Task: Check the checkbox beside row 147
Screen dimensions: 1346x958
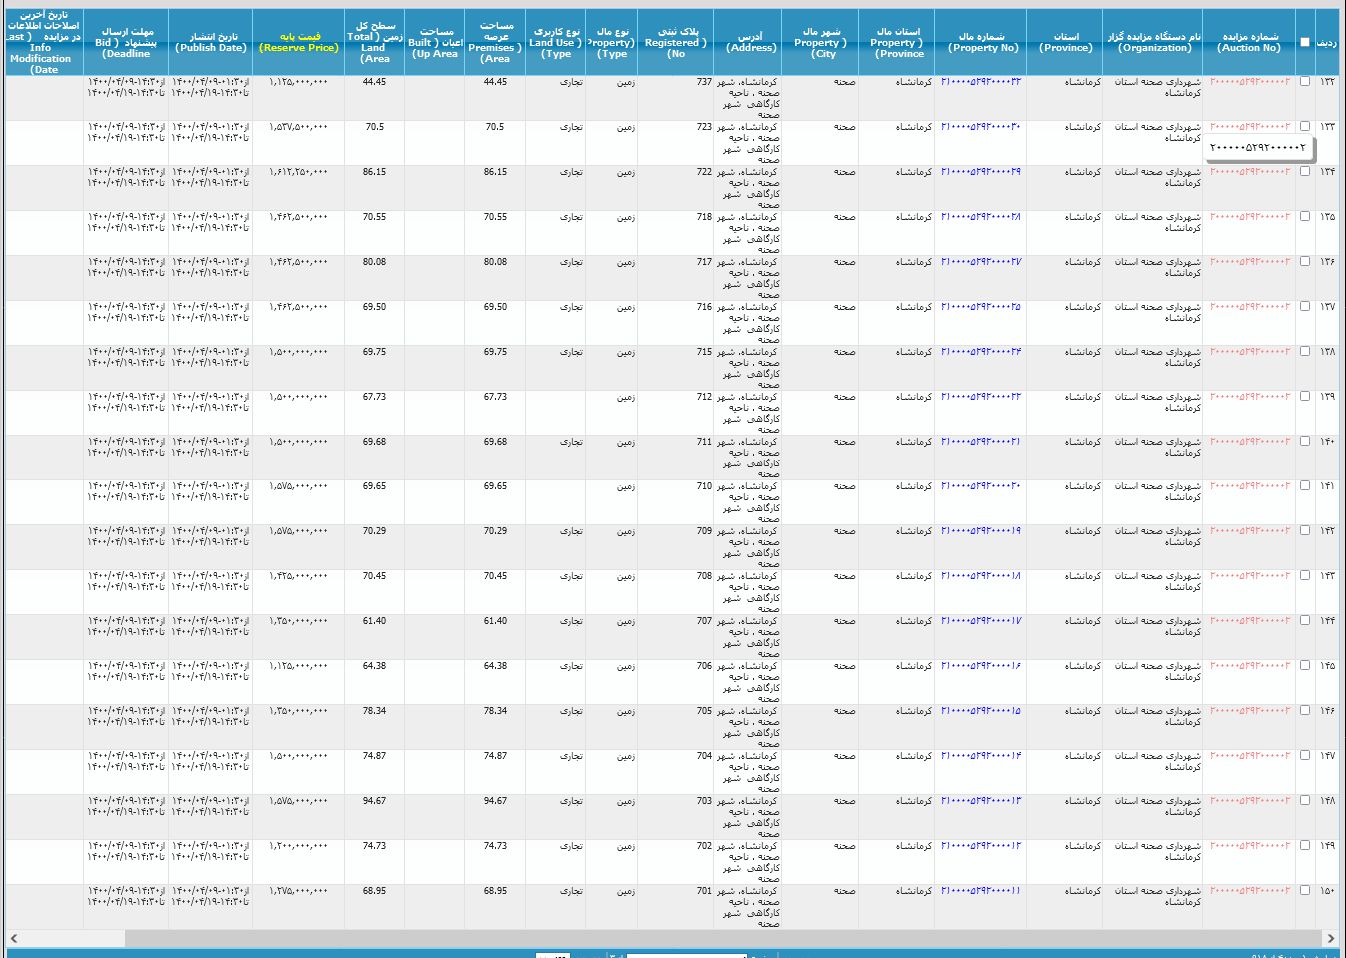Action: click(1305, 756)
